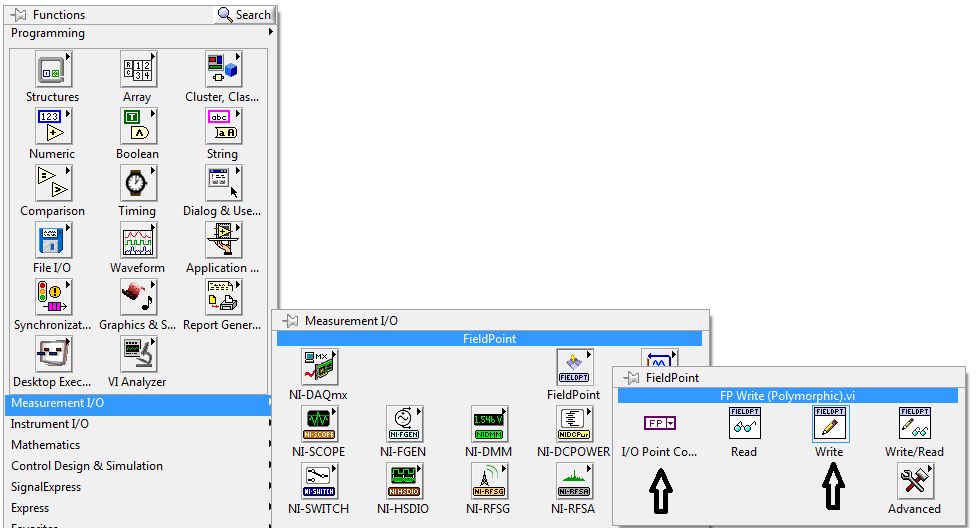Open the NI-DMM subpalette
Viewport: 977px width, 528px height.
(x=489, y=425)
